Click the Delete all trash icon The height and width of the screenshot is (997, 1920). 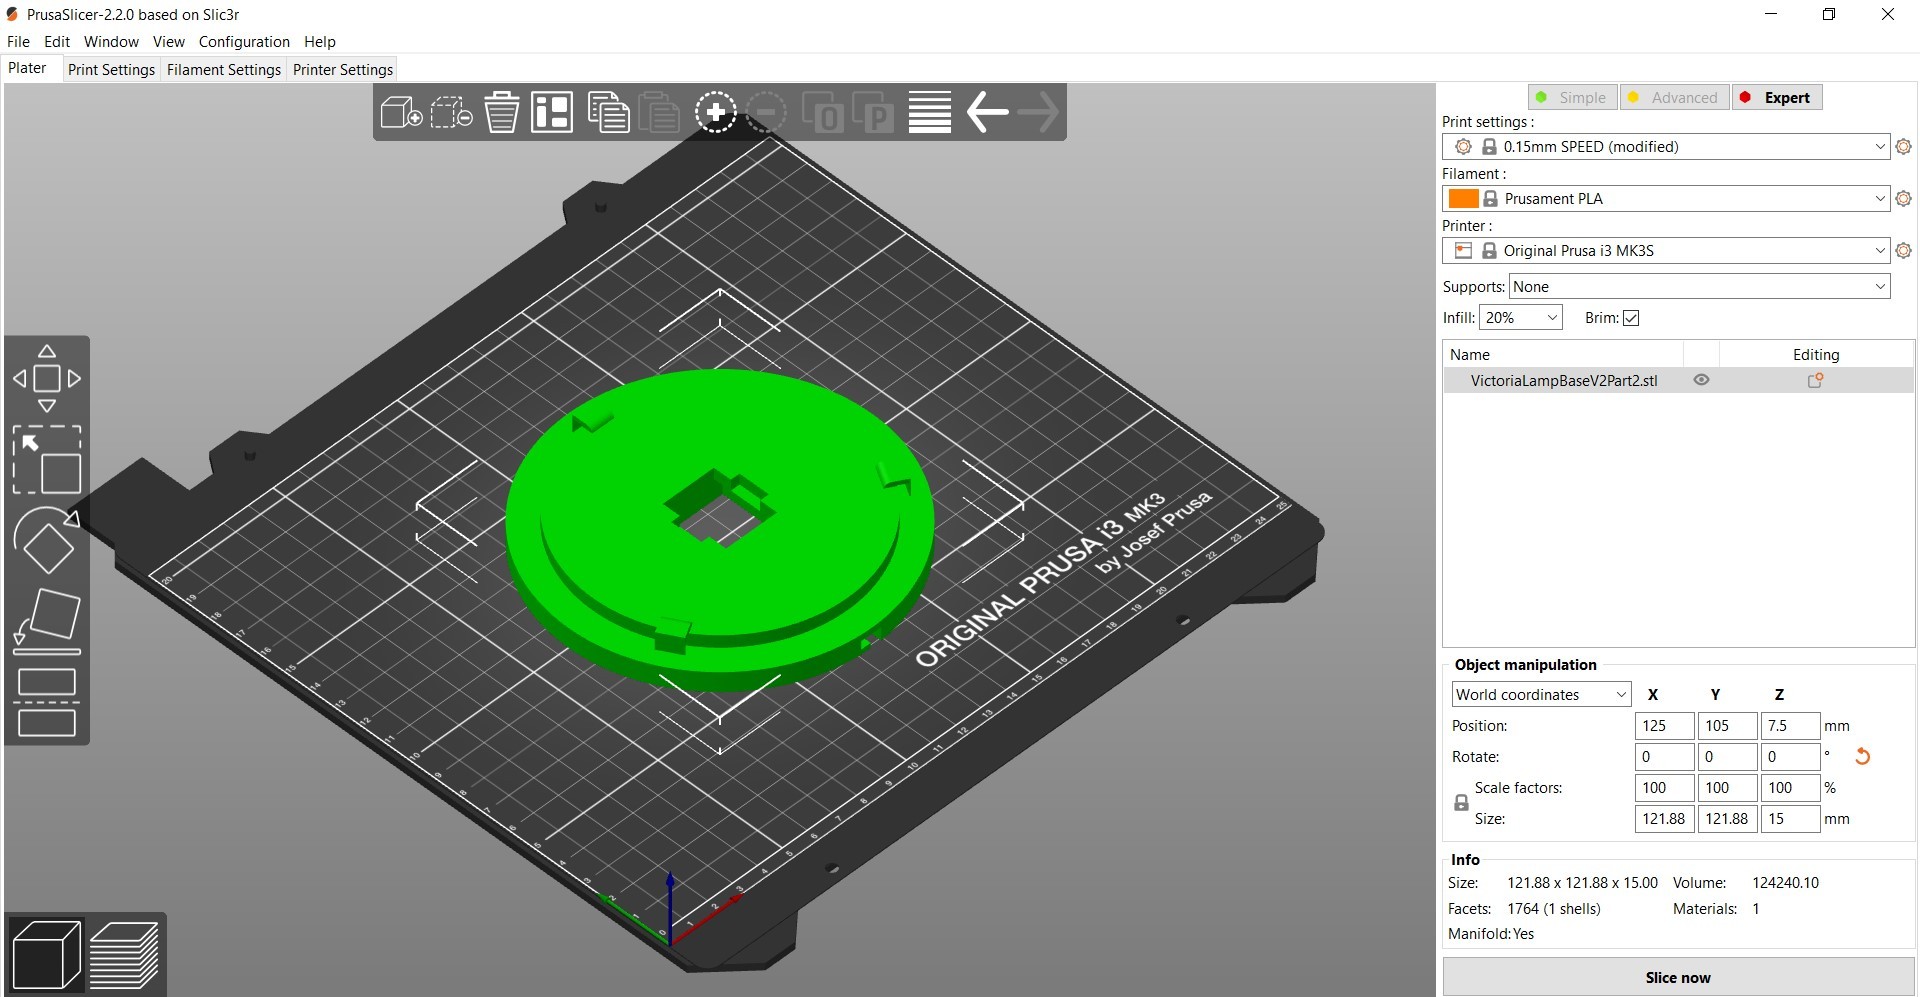point(502,112)
